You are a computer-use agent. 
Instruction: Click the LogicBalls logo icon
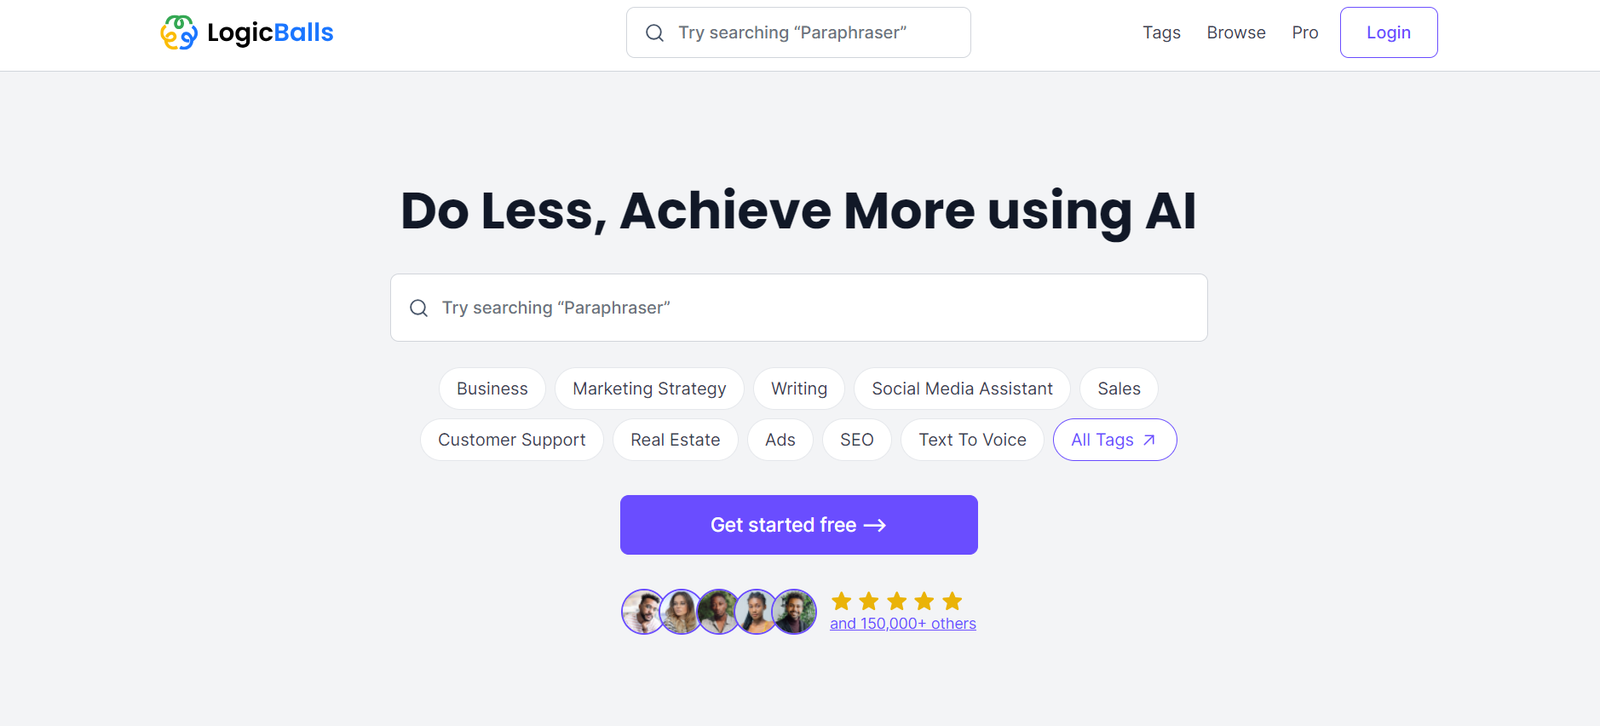point(179,33)
